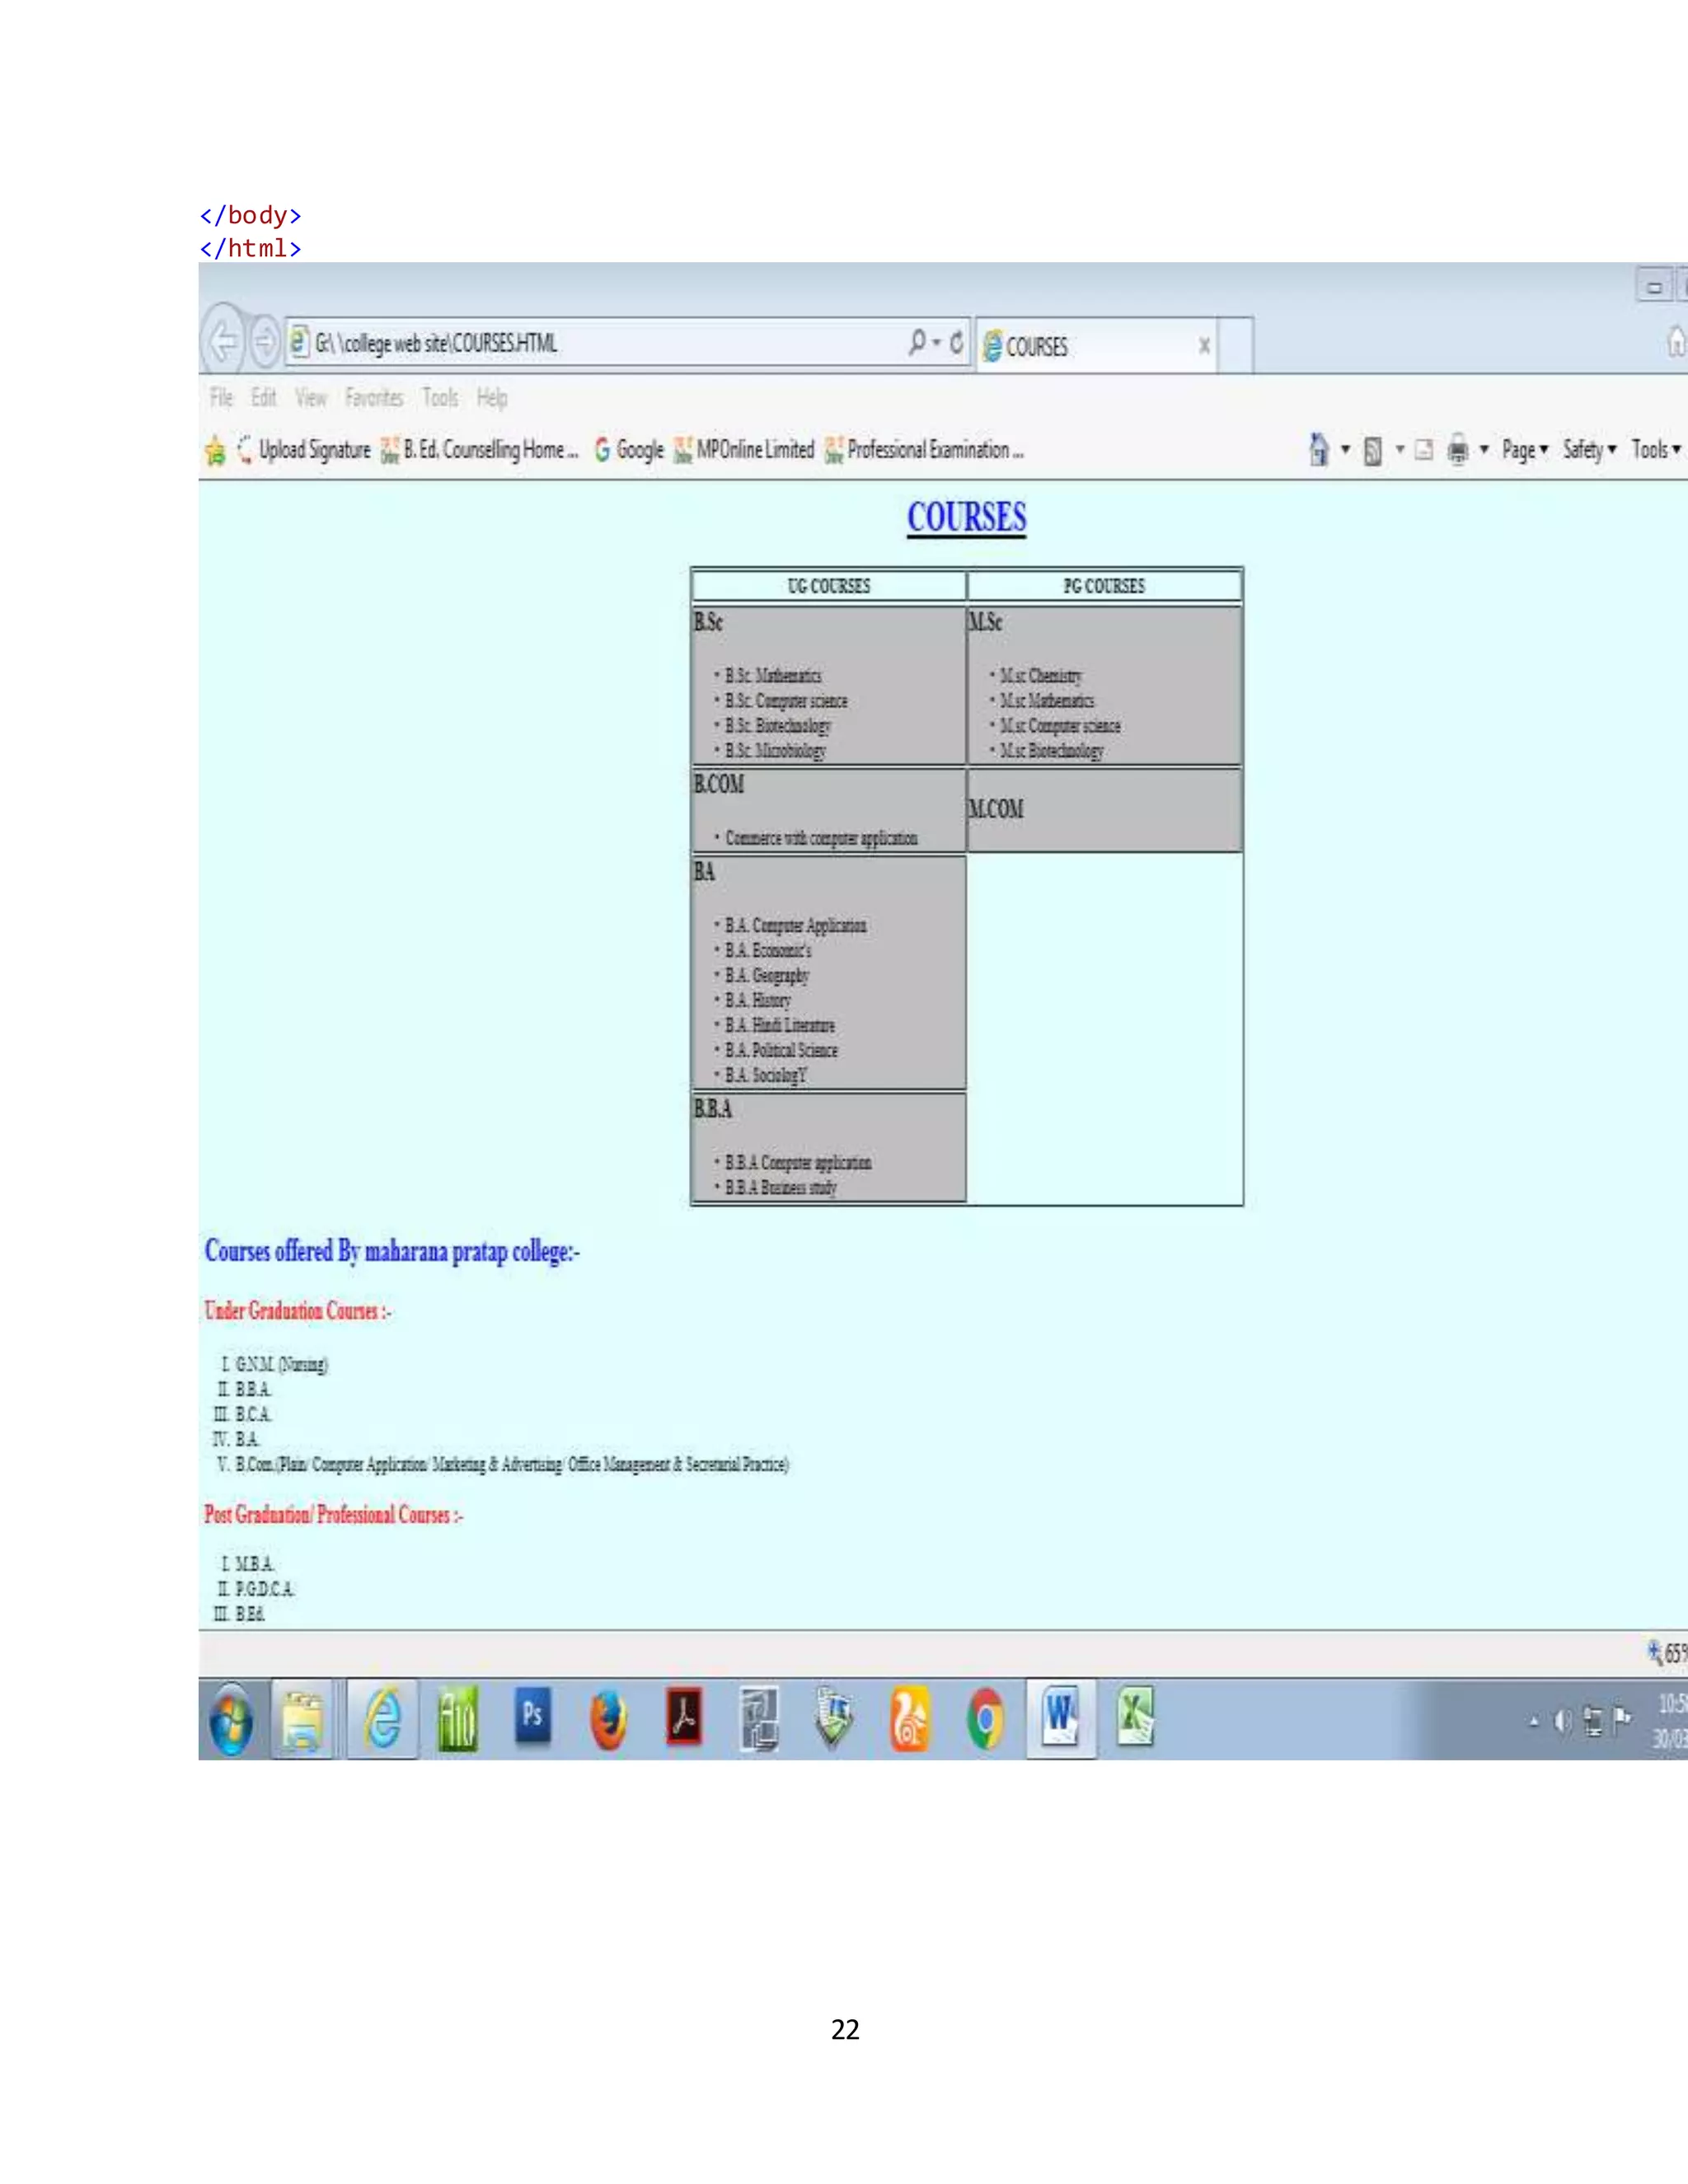Click the printer icon in command bar

[1458, 450]
